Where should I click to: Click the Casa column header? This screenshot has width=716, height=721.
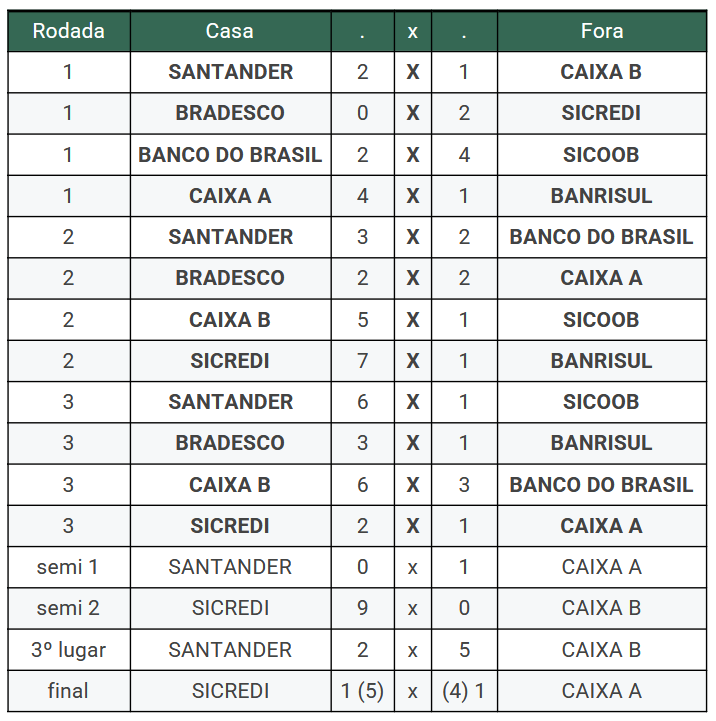coord(230,31)
